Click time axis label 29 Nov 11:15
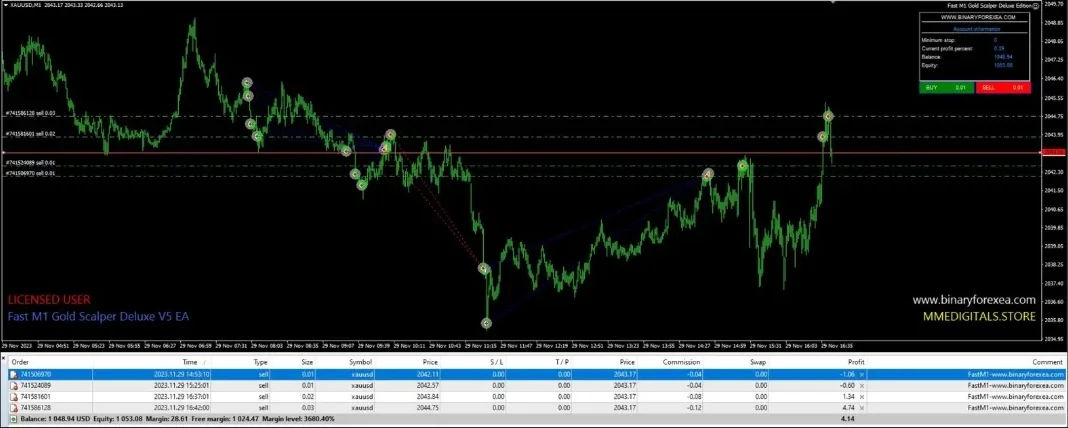1068x428 pixels. tap(483, 346)
